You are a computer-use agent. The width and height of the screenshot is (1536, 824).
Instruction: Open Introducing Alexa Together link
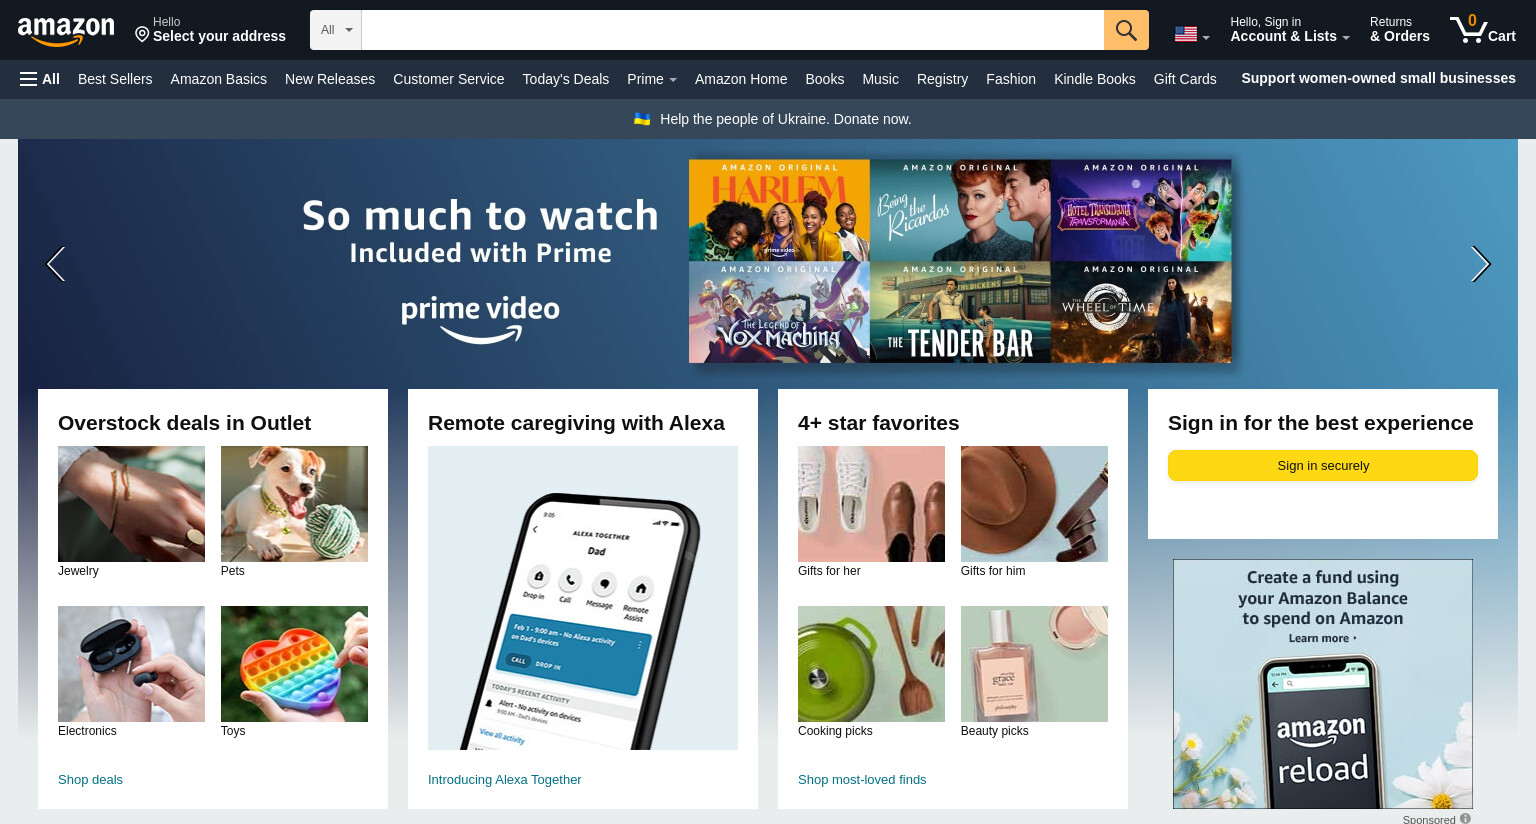[504, 780]
